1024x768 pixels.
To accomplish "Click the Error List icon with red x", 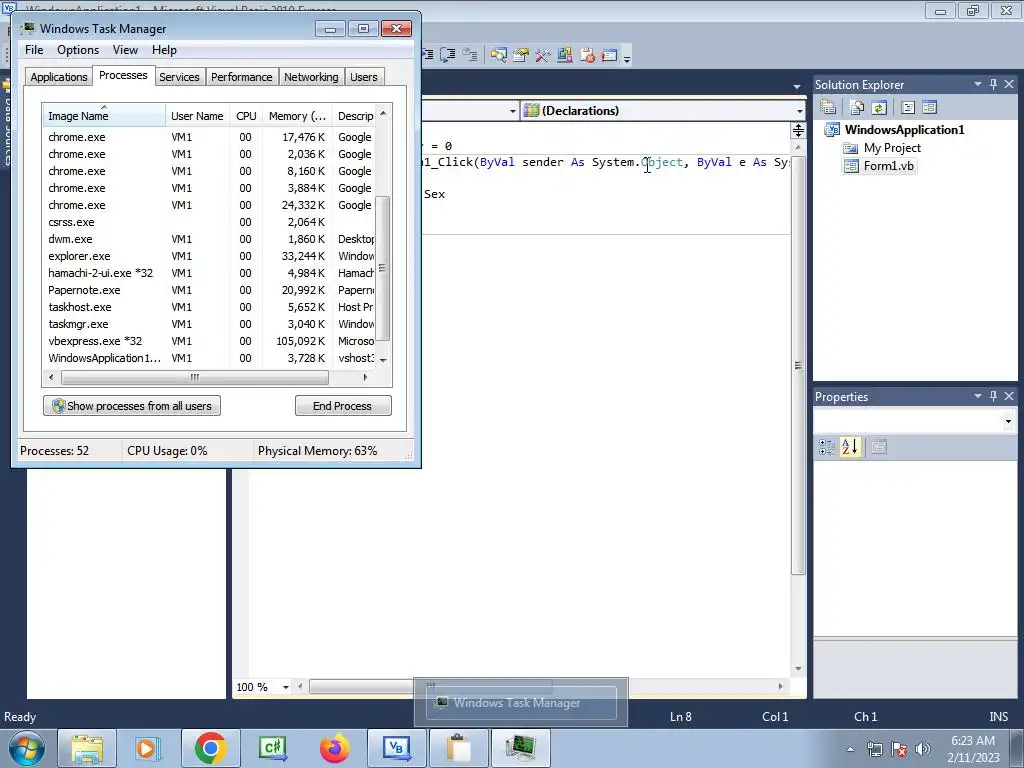I will pos(587,56).
